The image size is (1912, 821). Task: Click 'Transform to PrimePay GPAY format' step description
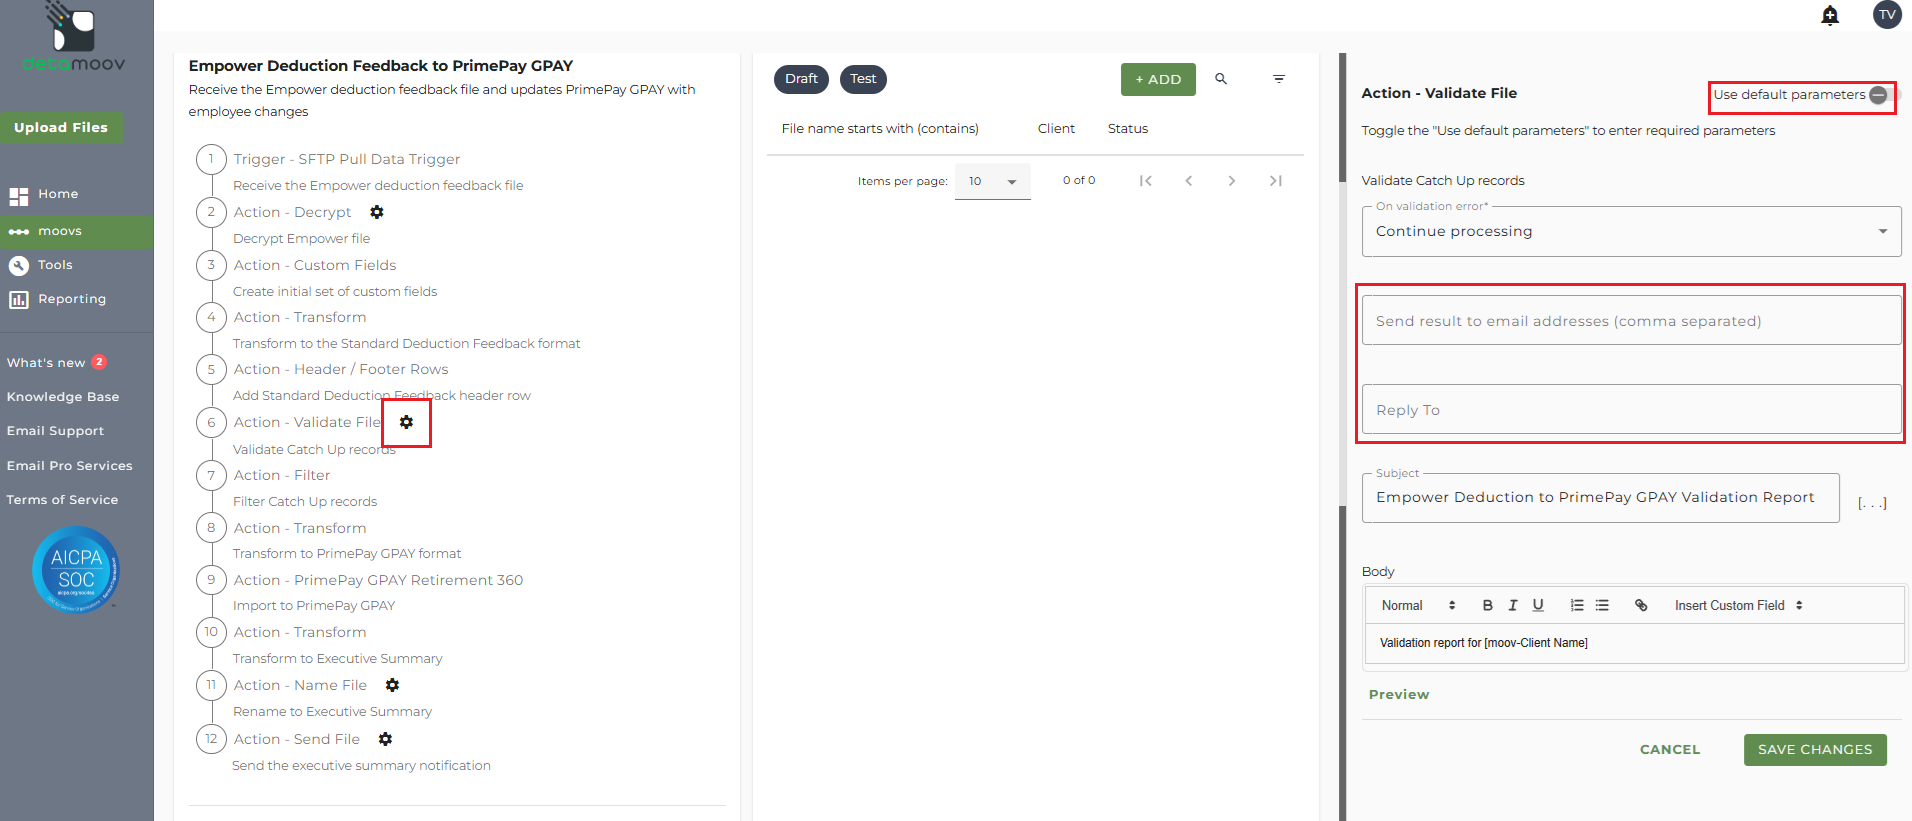[x=347, y=554]
